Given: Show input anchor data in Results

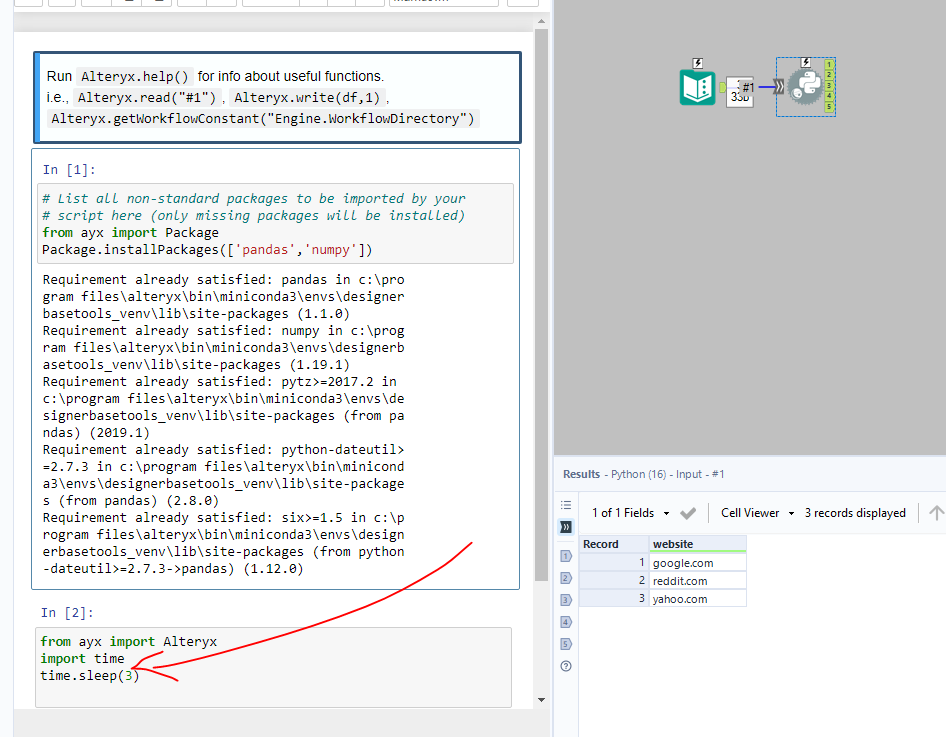Looking at the screenshot, I should click(x=566, y=527).
